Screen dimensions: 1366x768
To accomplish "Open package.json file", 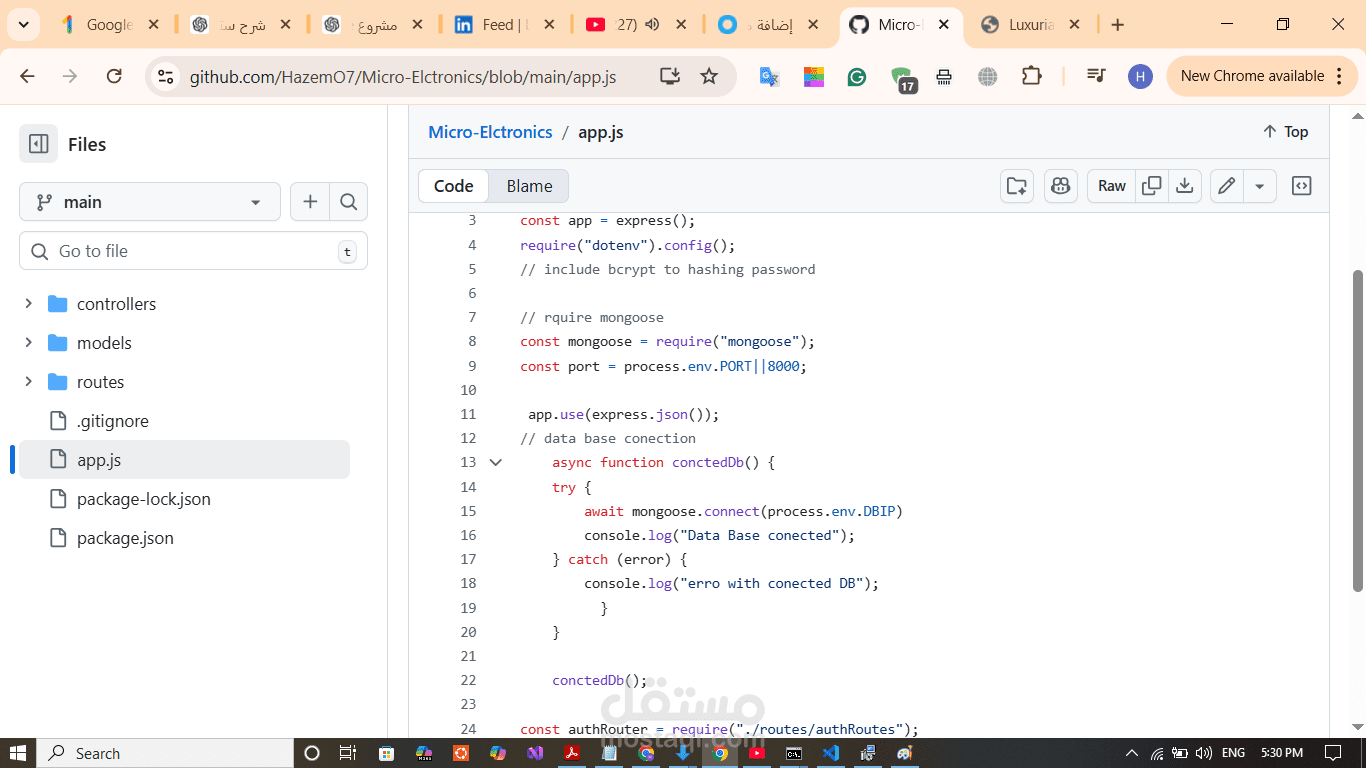I will [x=125, y=538].
